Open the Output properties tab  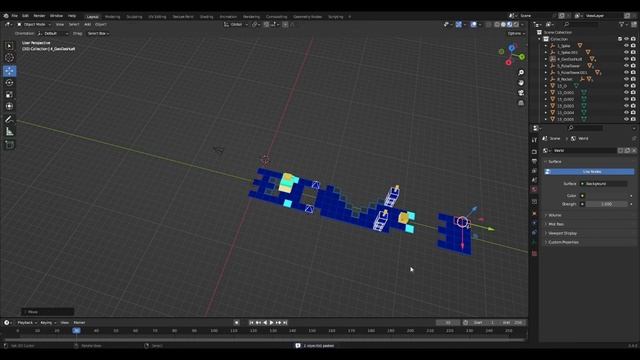pos(534,161)
